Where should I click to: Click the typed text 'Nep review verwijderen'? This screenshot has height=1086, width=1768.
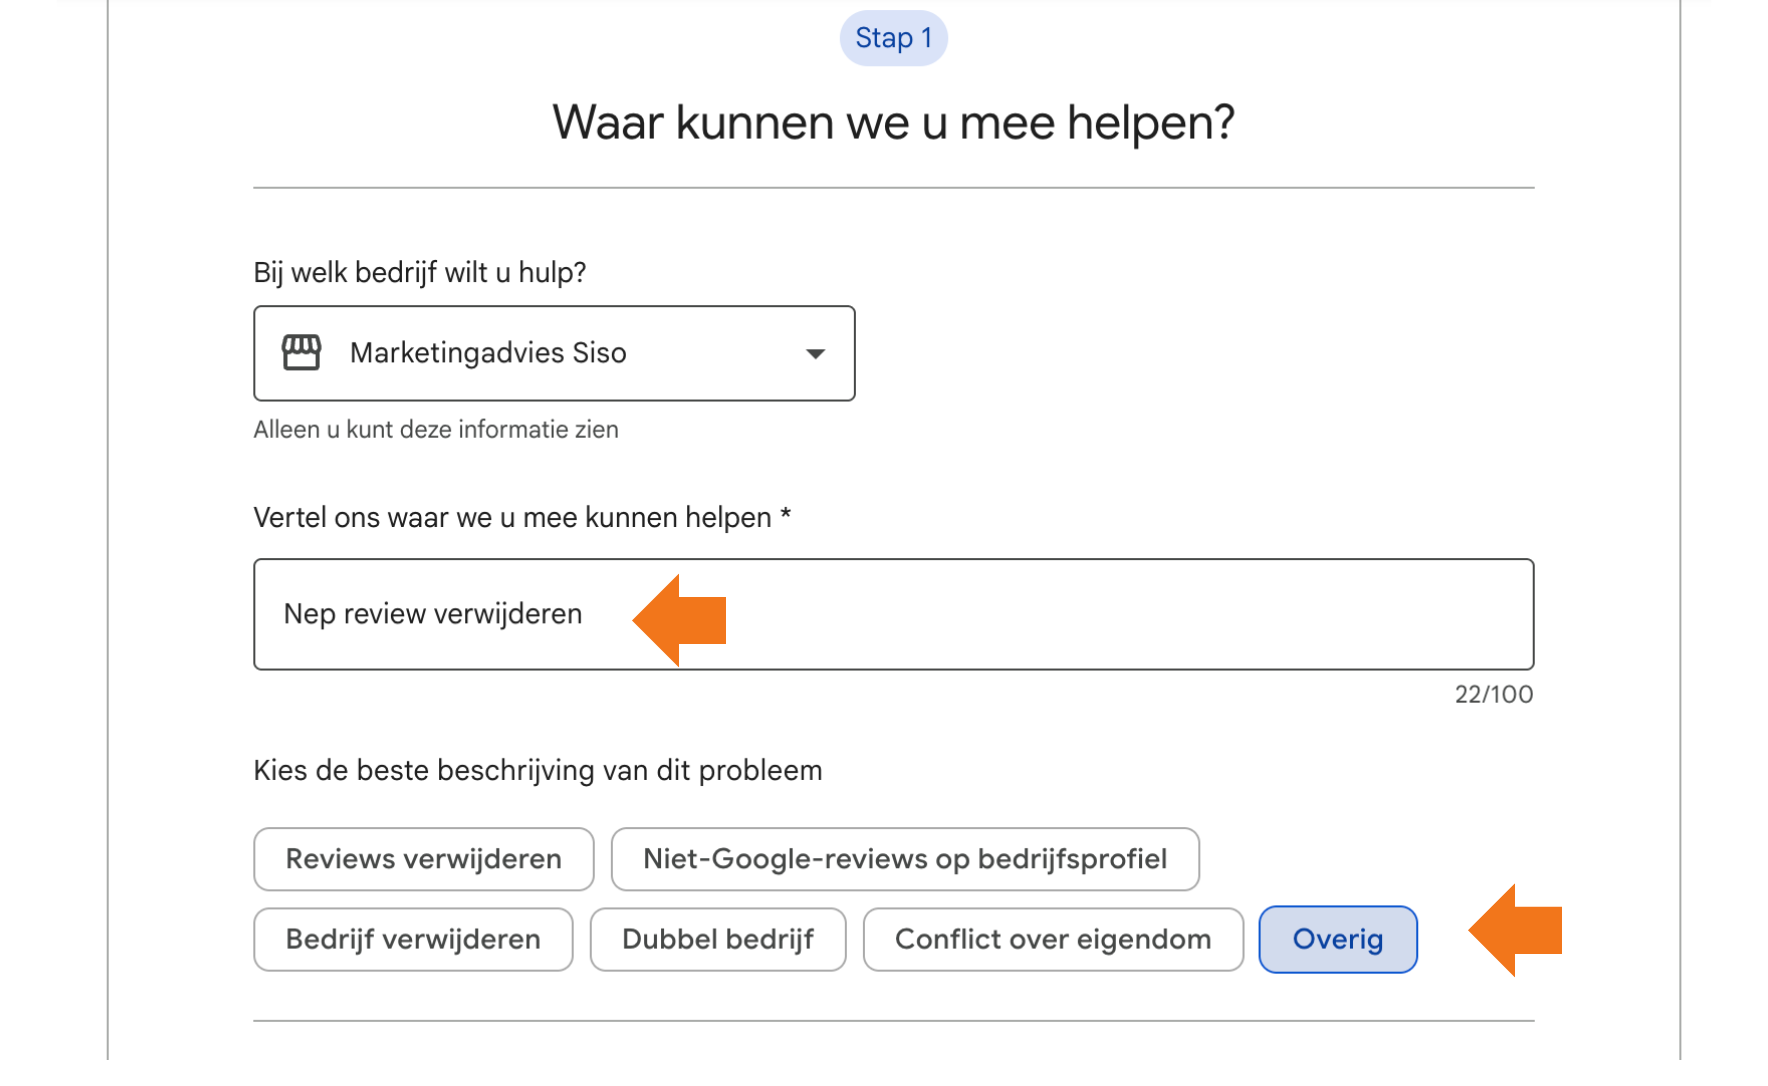click(432, 614)
